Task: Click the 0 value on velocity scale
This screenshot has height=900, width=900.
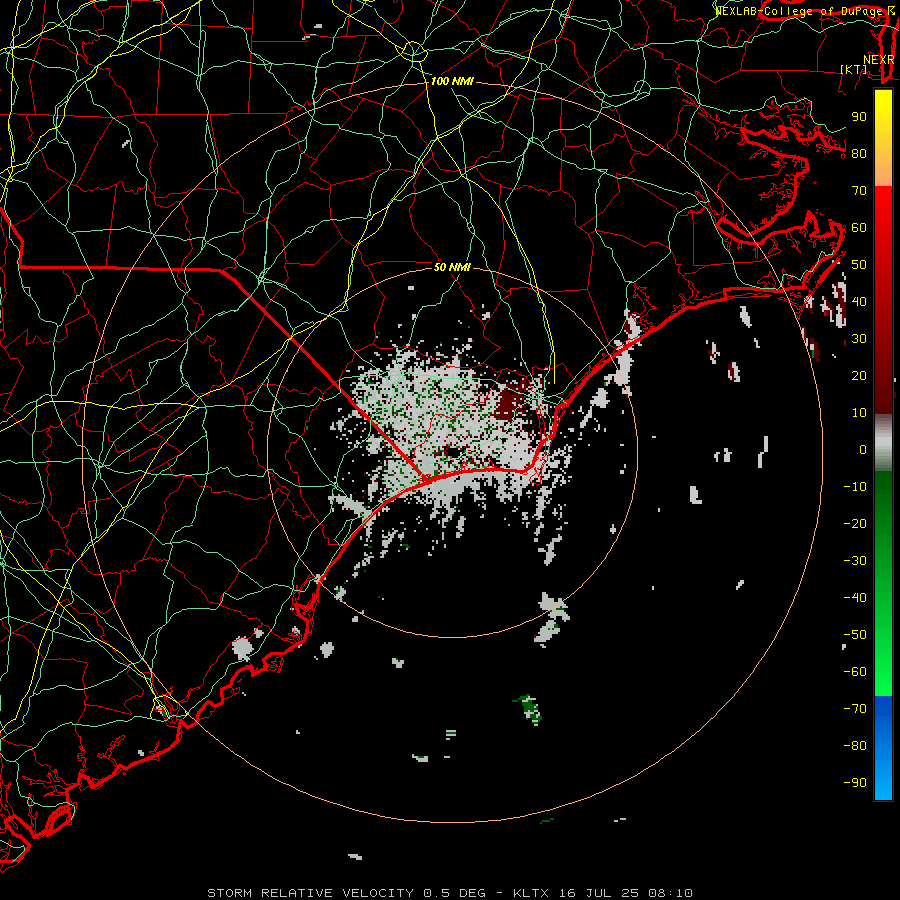Action: click(863, 450)
